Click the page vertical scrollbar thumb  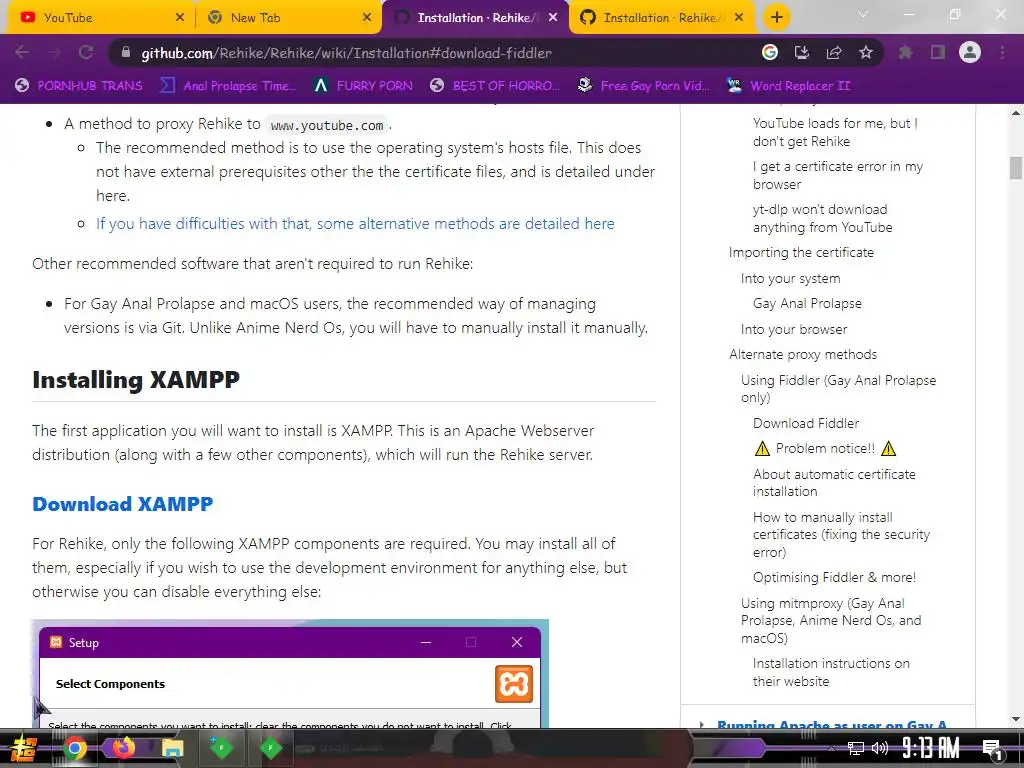click(x=1016, y=167)
